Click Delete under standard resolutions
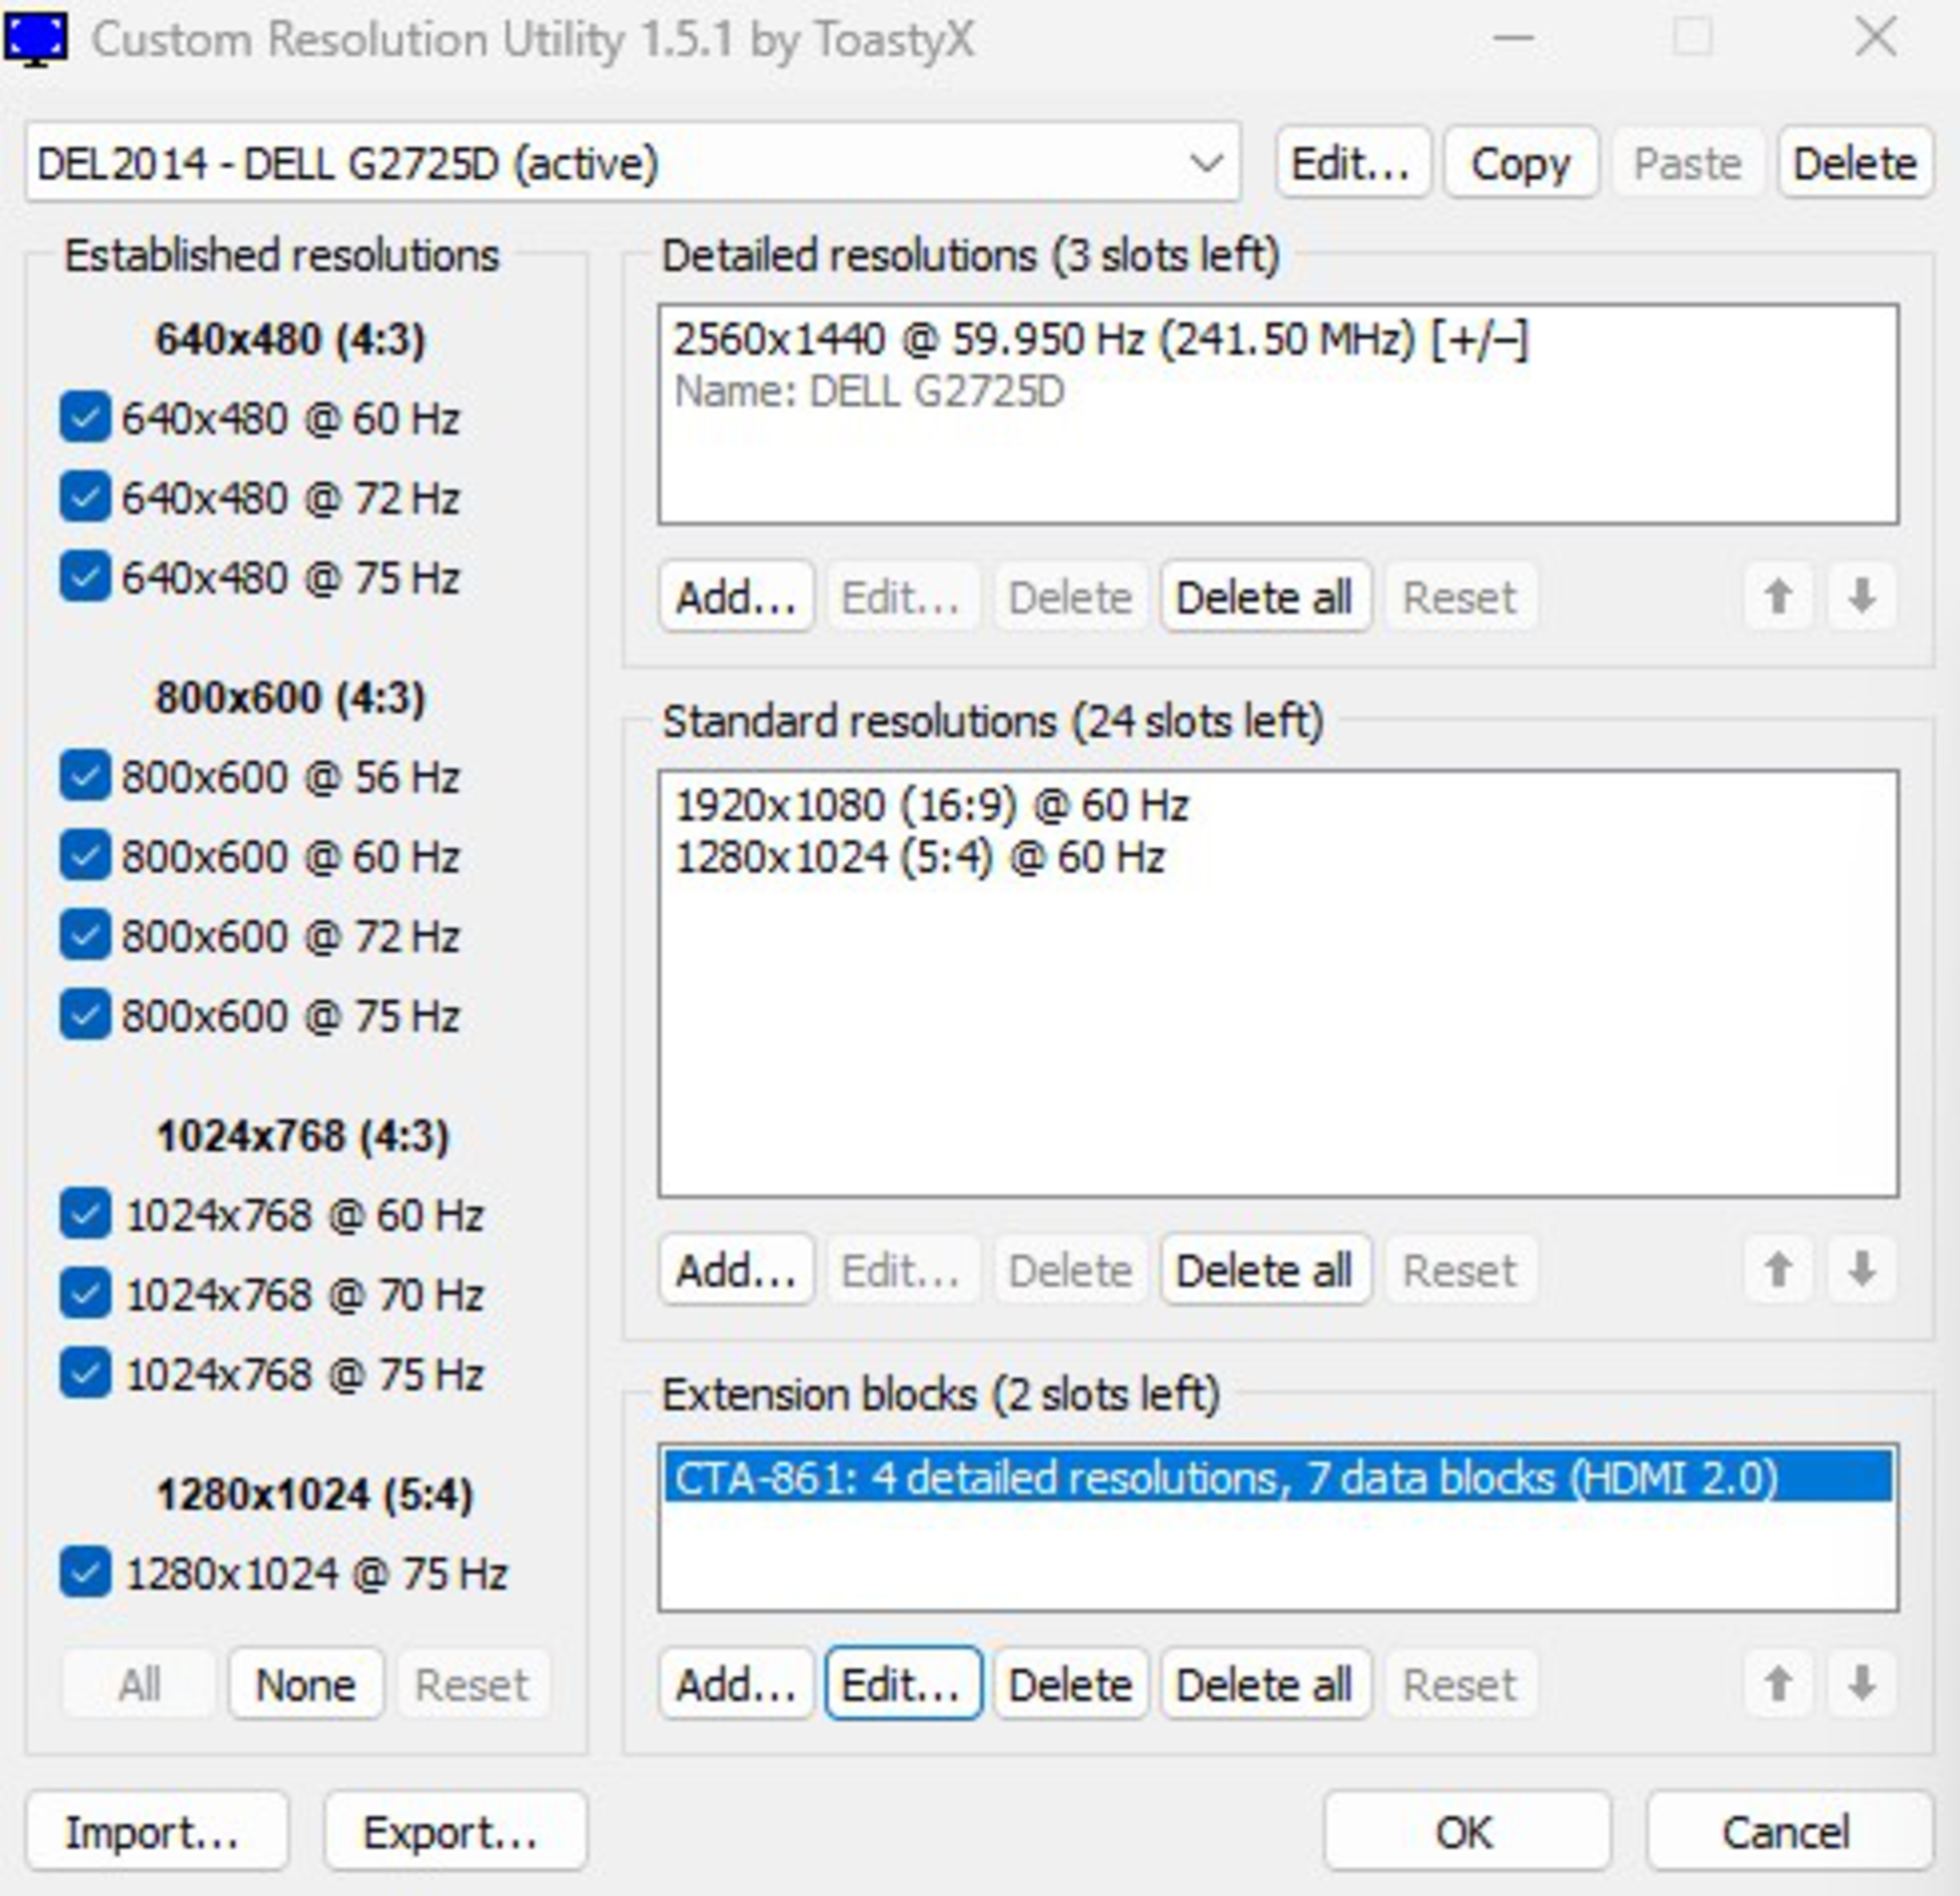 pyautogui.click(x=1070, y=1270)
